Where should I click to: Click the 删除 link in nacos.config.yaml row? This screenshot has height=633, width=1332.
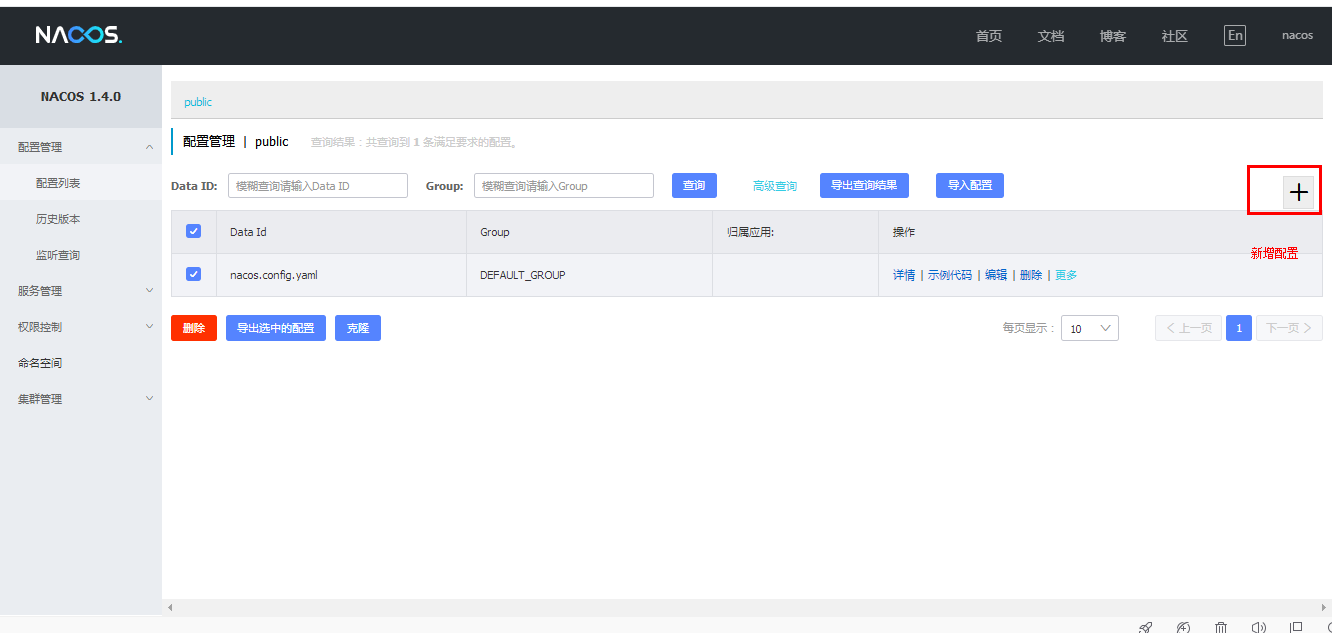tap(1031, 275)
